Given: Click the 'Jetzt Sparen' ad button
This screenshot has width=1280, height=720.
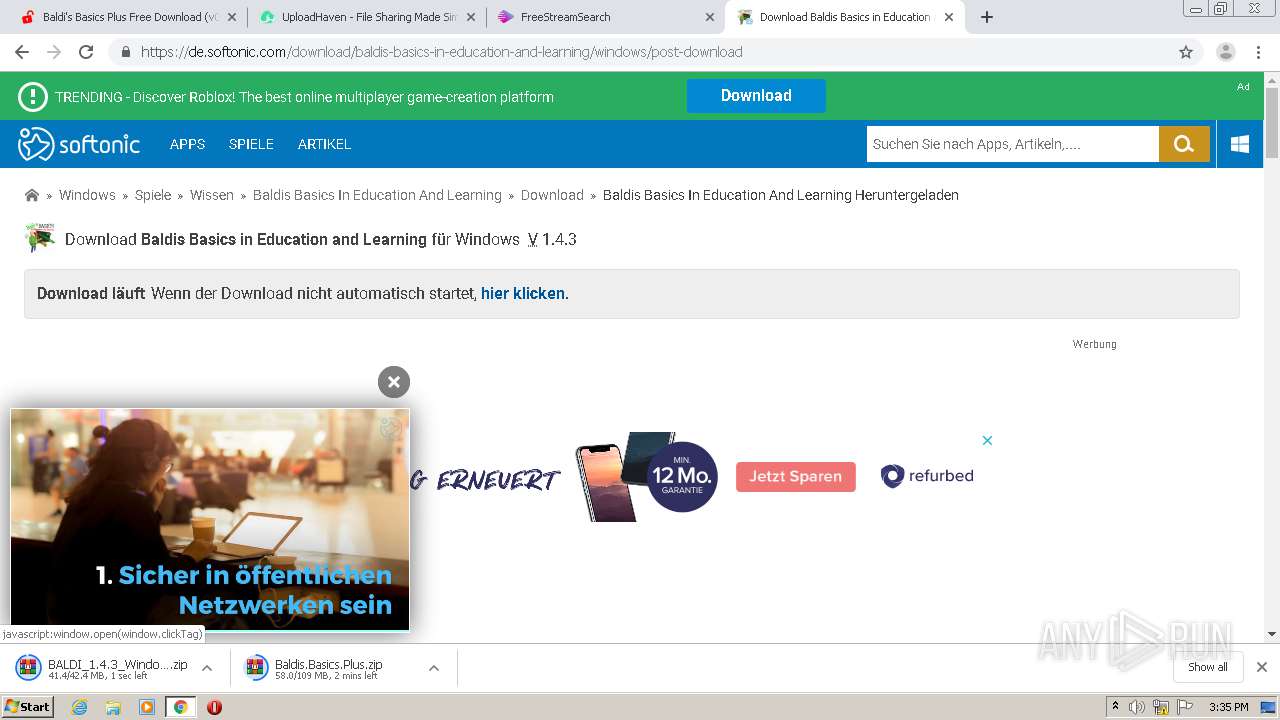Looking at the screenshot, I should coord(796,476).
